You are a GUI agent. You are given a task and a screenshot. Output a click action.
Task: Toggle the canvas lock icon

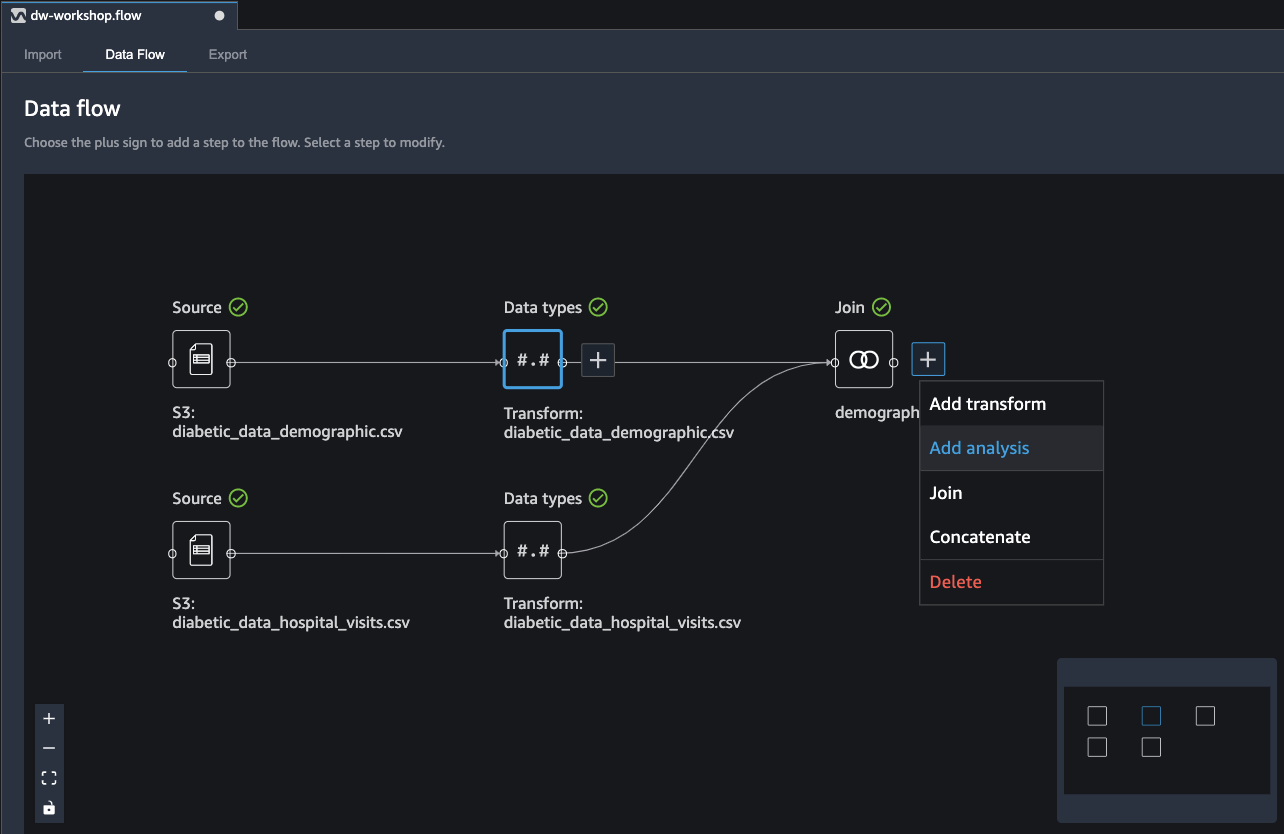49,808
